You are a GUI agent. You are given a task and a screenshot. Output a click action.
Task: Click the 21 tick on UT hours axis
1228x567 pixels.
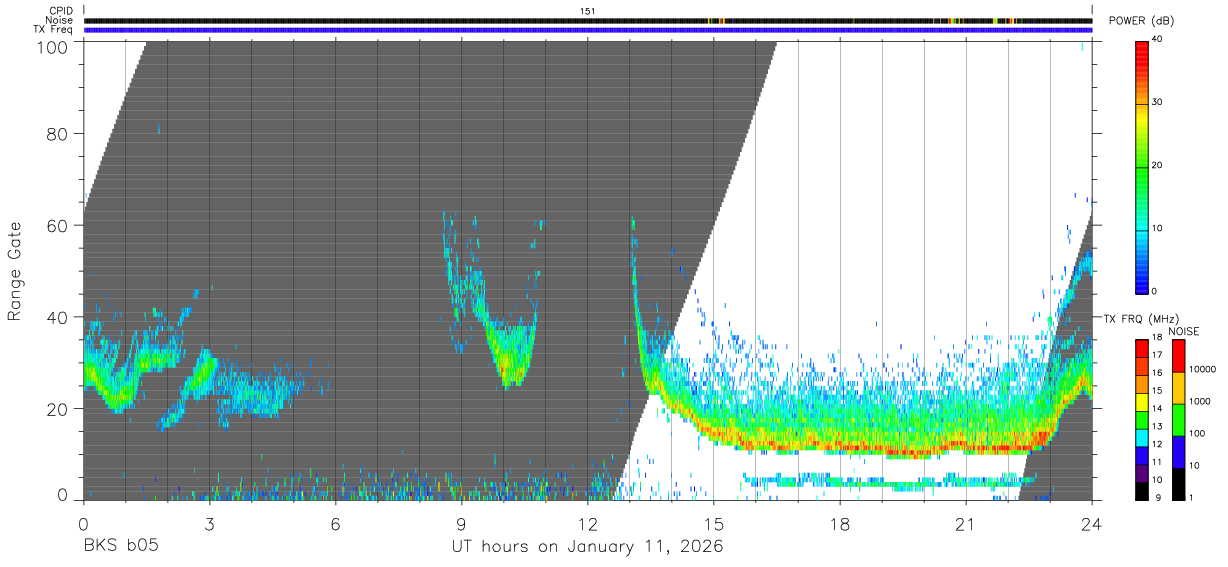click(x=966, y=524)
